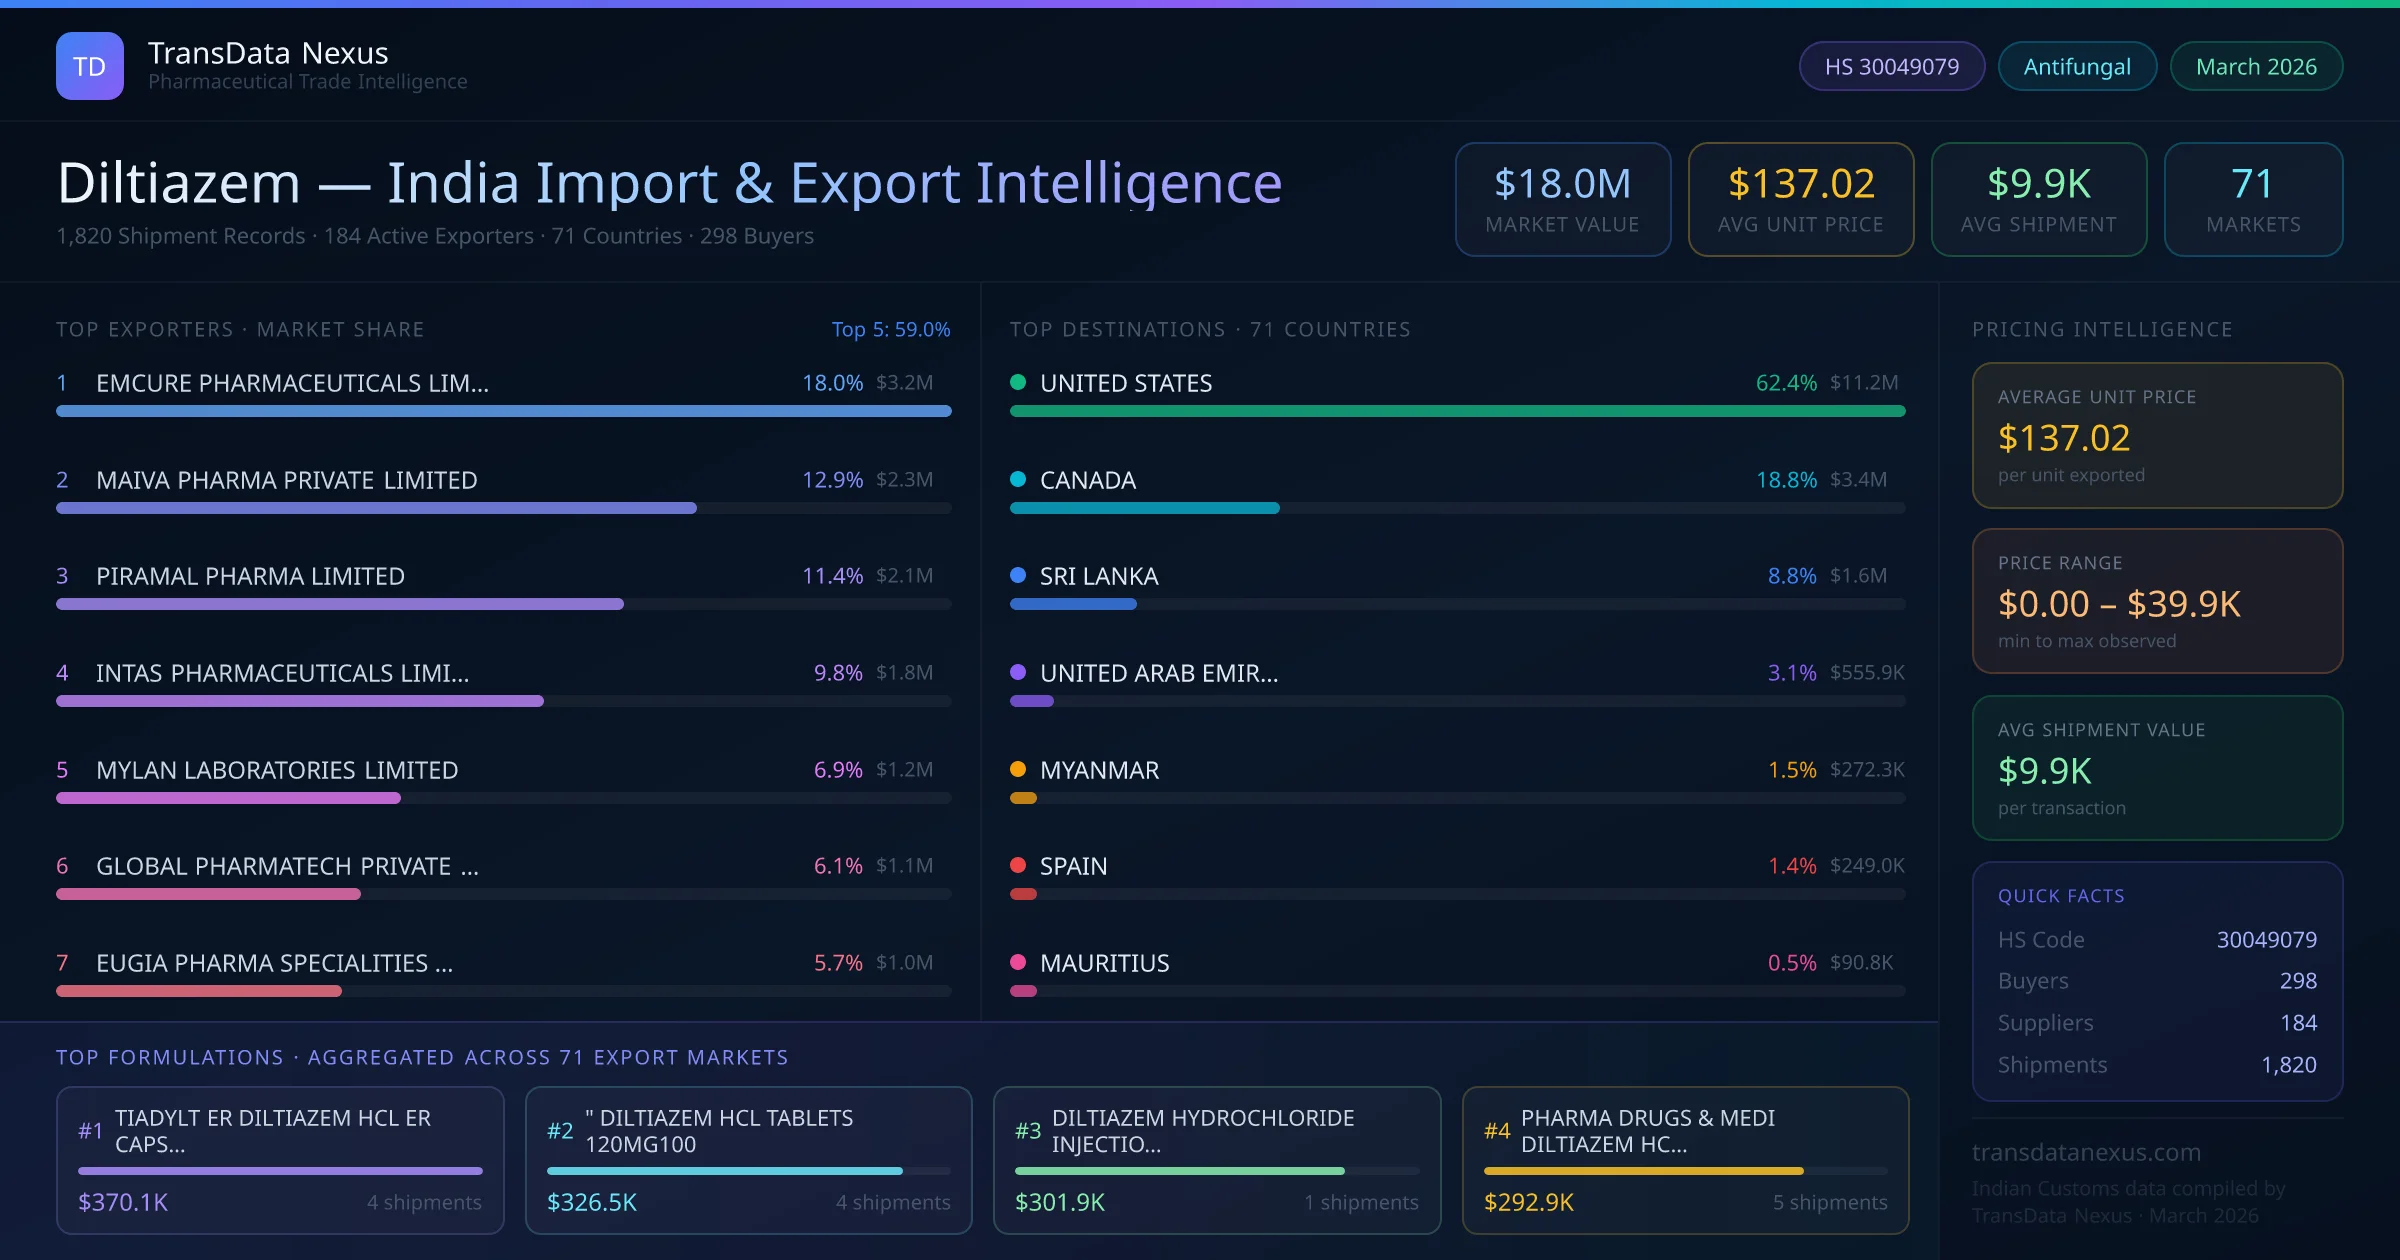Click the purple United Arab Emirates dot
This screenshot has width=2400, height=1260.
pyautogui.click(x=1018, y=672)
